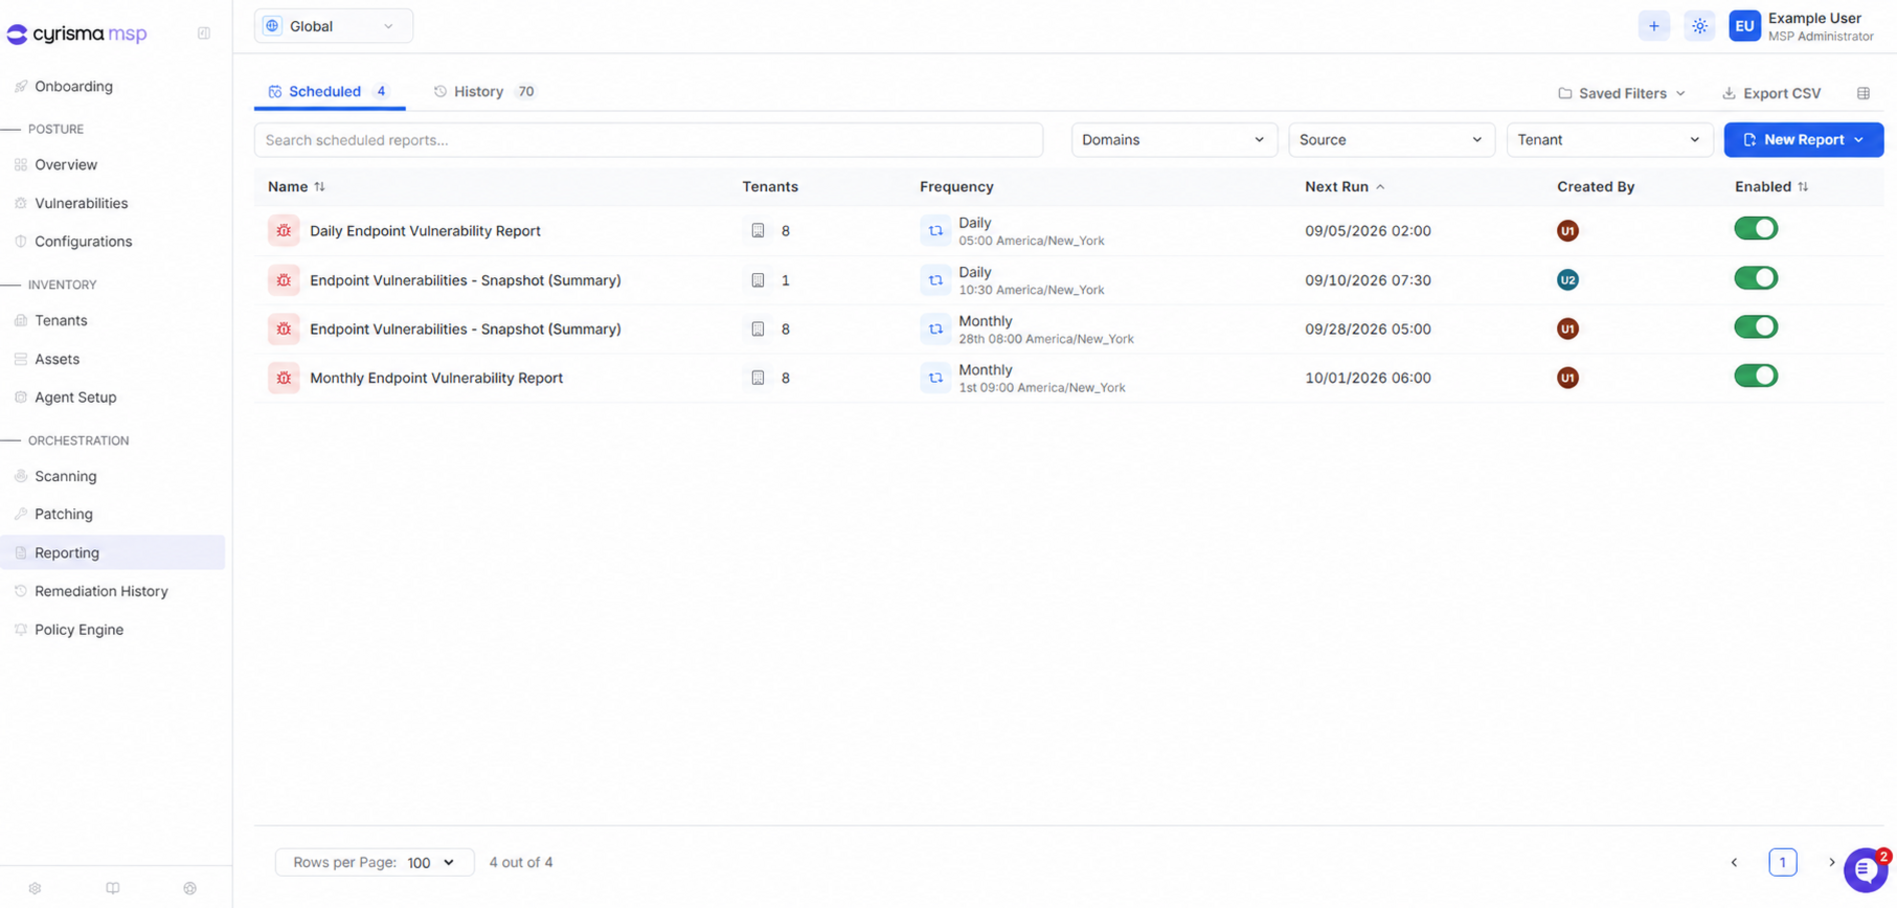Sort by the Next Run column
1897x908 pixels.
tap(1345, 187)
